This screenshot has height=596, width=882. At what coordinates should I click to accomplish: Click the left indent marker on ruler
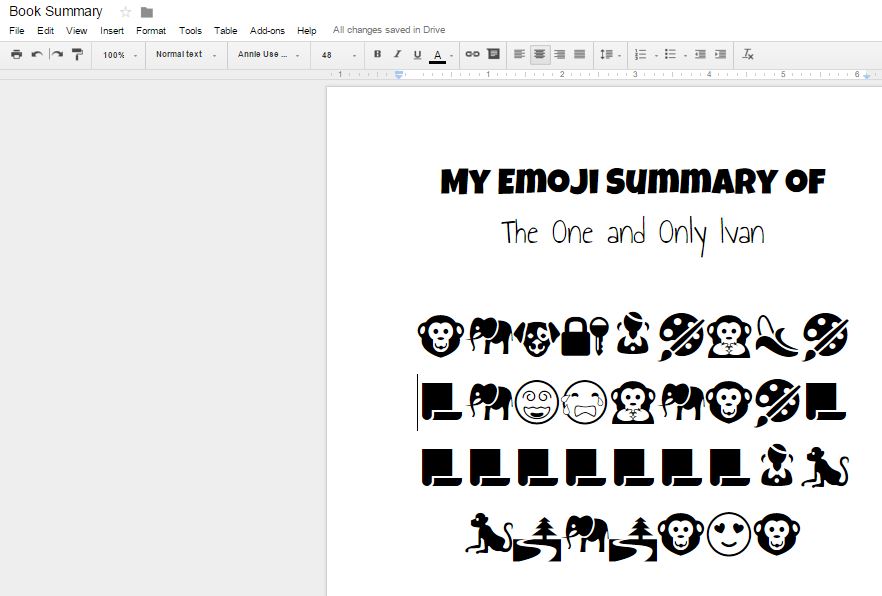coord(399,75)
